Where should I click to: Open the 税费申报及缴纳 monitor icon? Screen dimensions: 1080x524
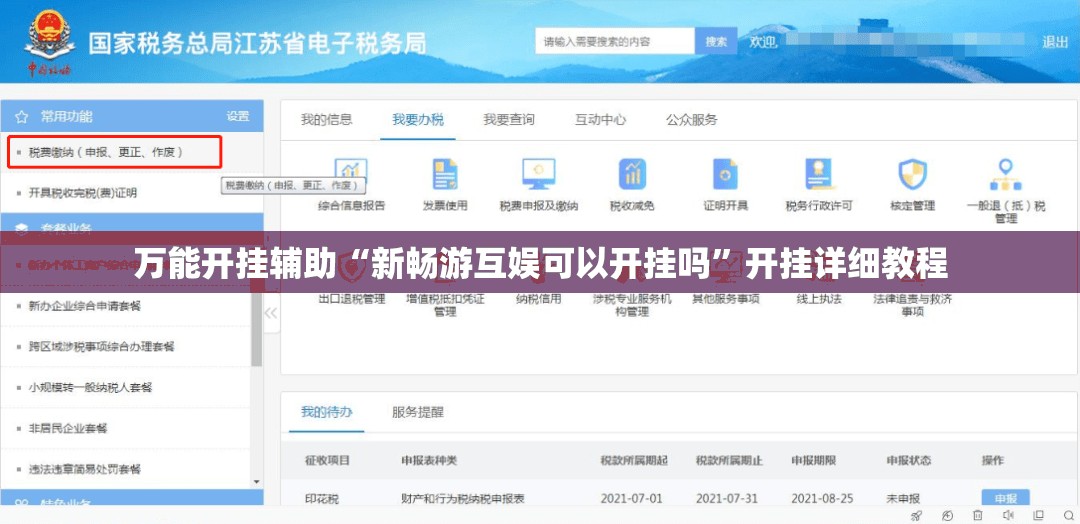click(x=539, y=174)
